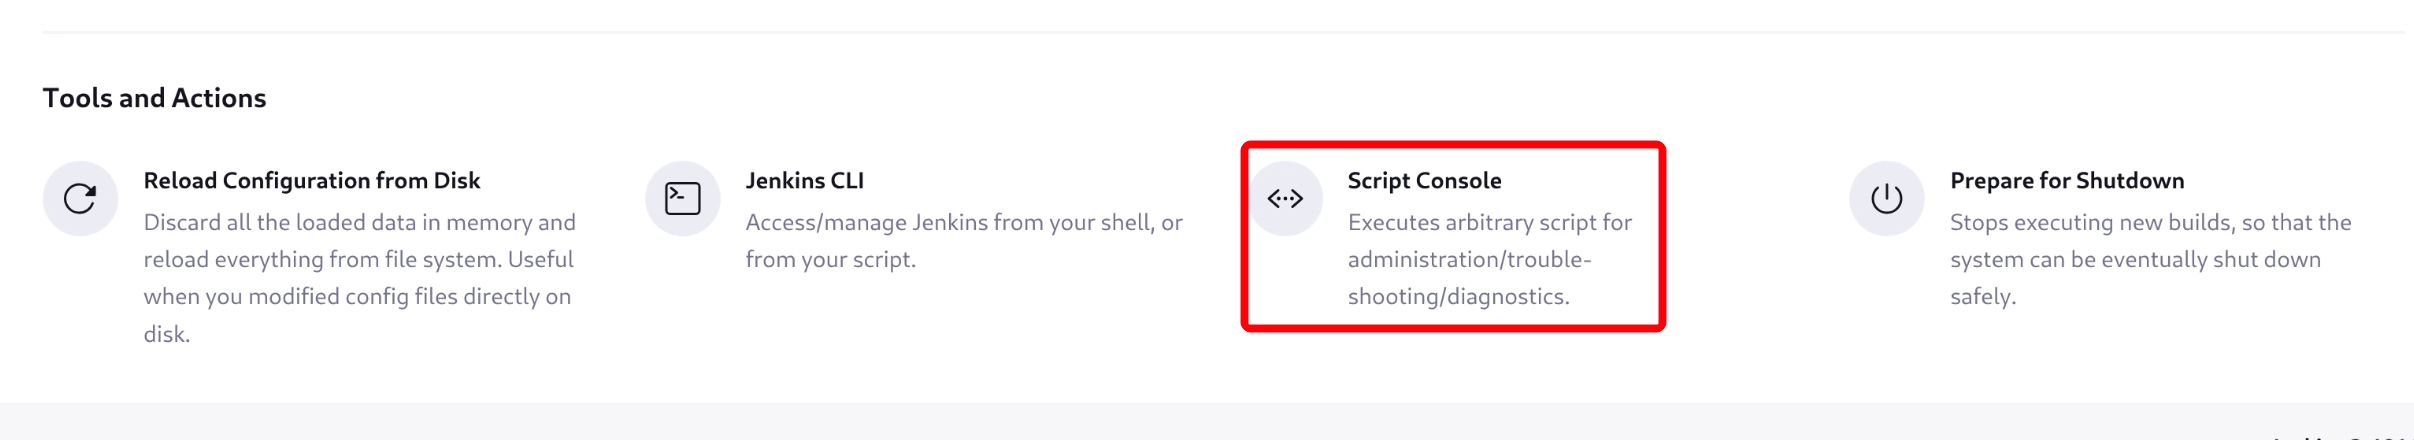
Task: Select the Prepare for Shutdown title
Action: click(2066, 181)
